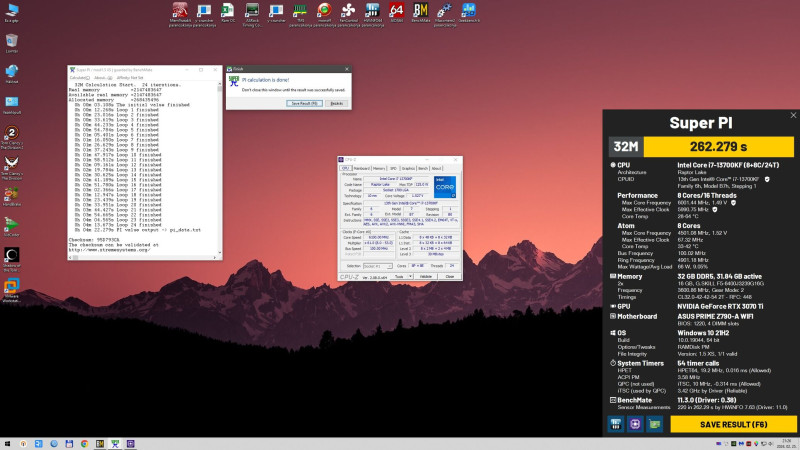
Task: Open the HWiNFO64 desktop shortcut
Action: pos(372,14)
